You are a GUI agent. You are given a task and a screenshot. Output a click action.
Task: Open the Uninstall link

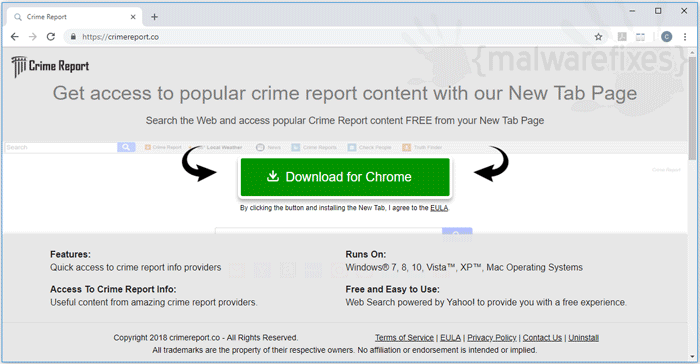point(583,338)
